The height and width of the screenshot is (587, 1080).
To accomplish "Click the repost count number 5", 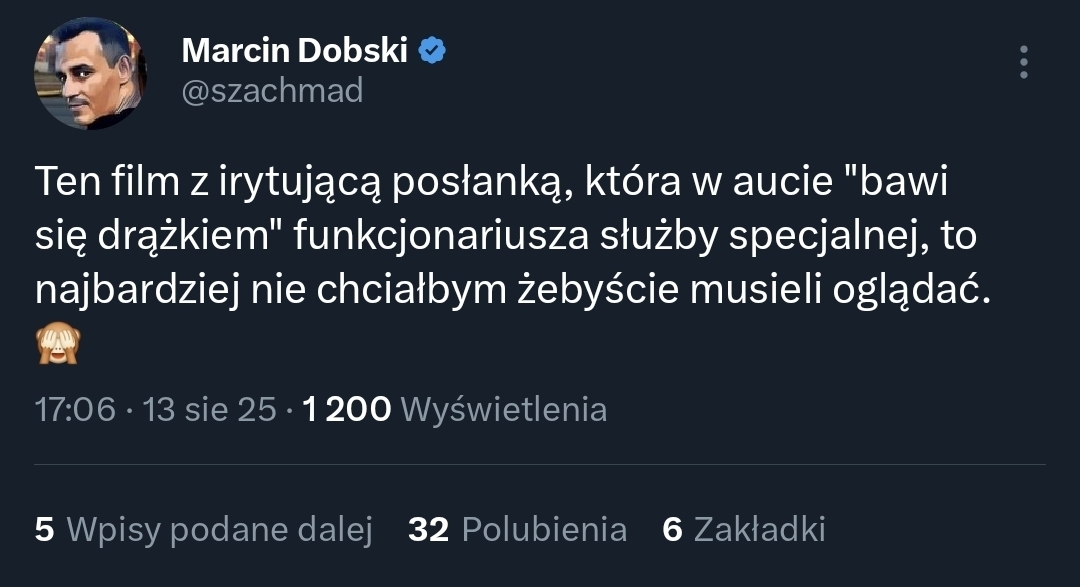I will point(44,529).
